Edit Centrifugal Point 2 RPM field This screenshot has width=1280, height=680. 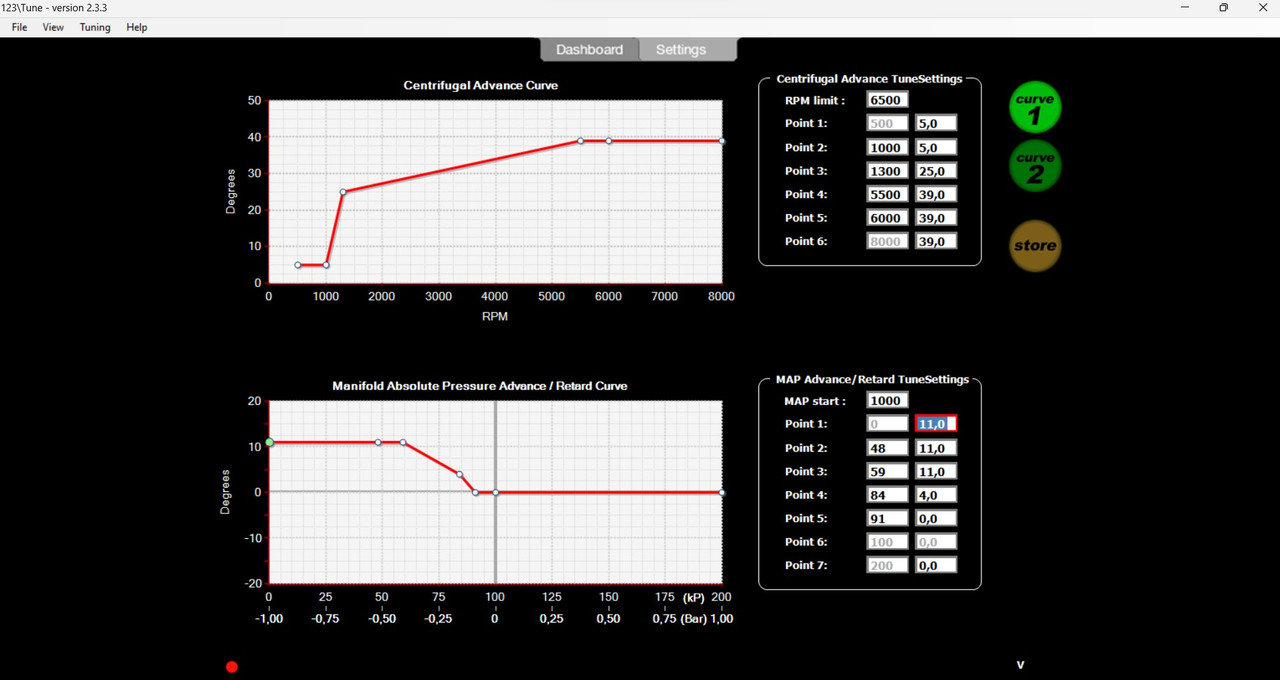pyautogui.click(x=887, y=147)
